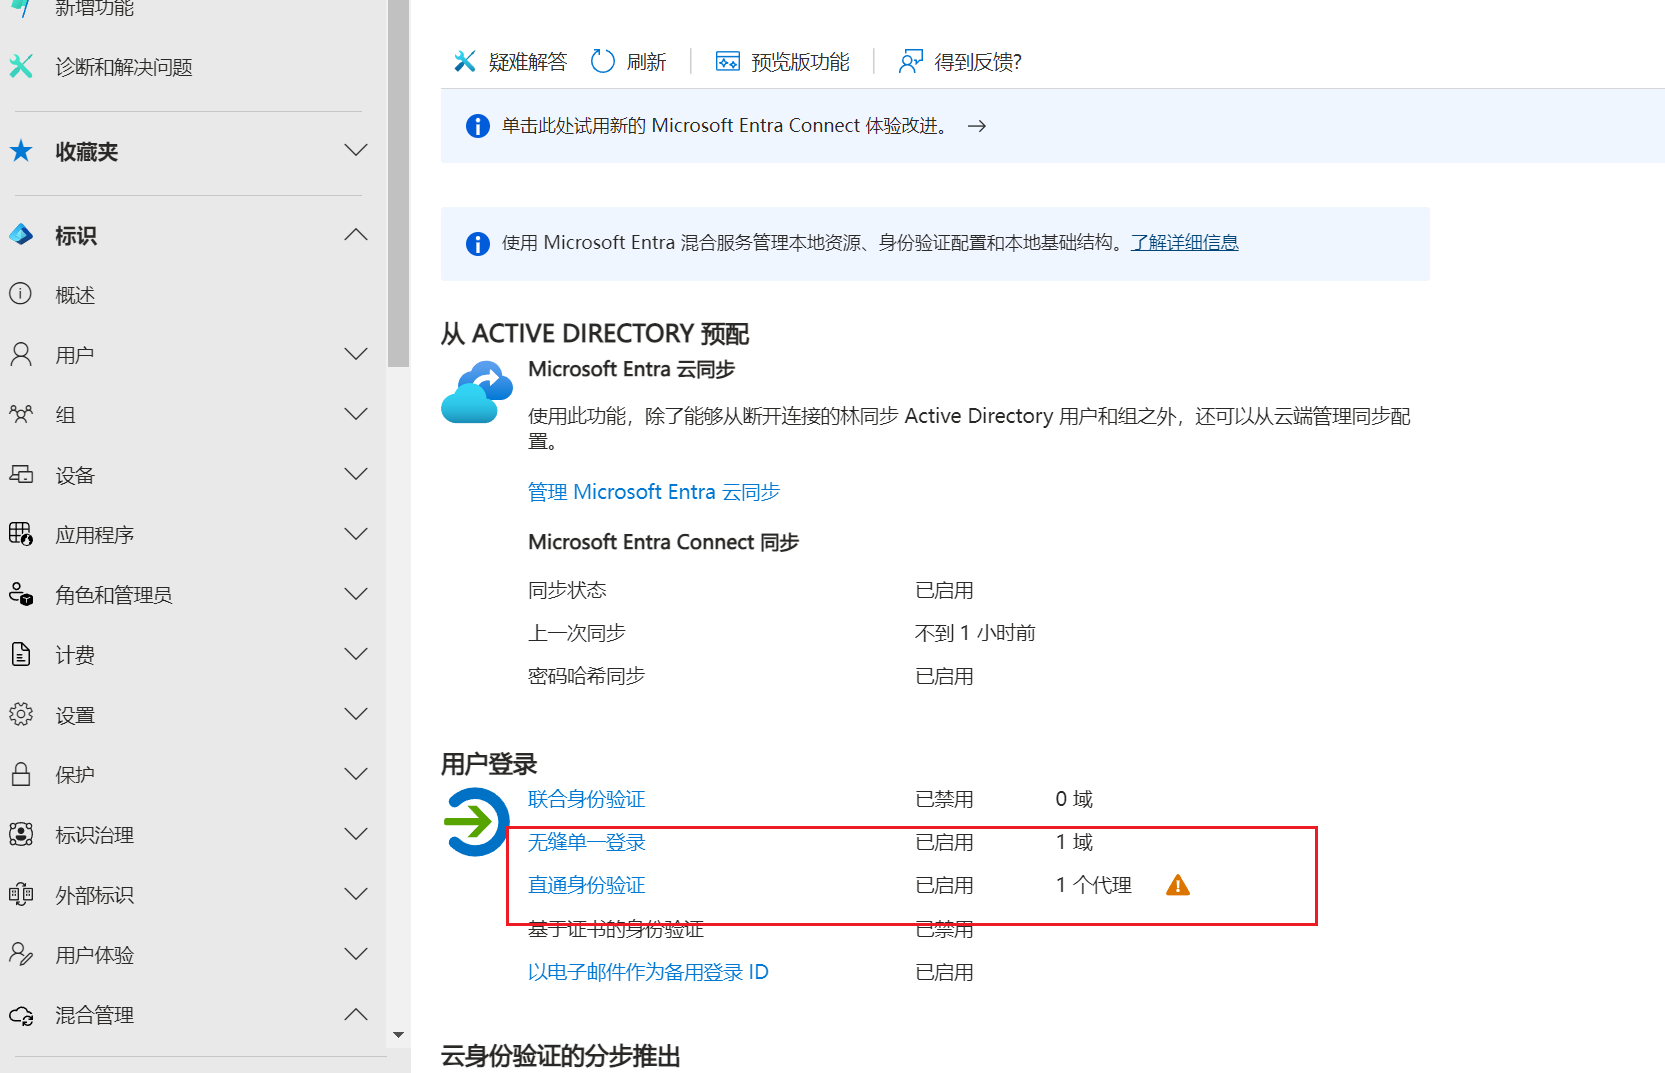The width and height of the screenshot is (1665, 1073).
Task: Expand the 外部标识 menu chevron
Action: coord(356,894)
